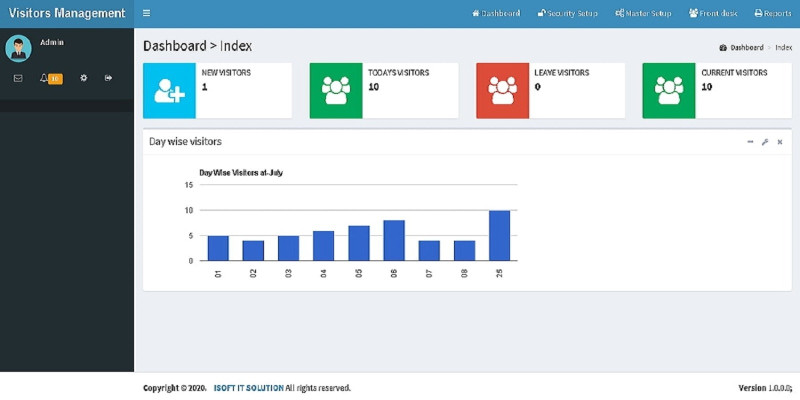Click the ISOFT IT SOLUTION footer link
The width and height of the screenshot is (800, 400).
248,388
